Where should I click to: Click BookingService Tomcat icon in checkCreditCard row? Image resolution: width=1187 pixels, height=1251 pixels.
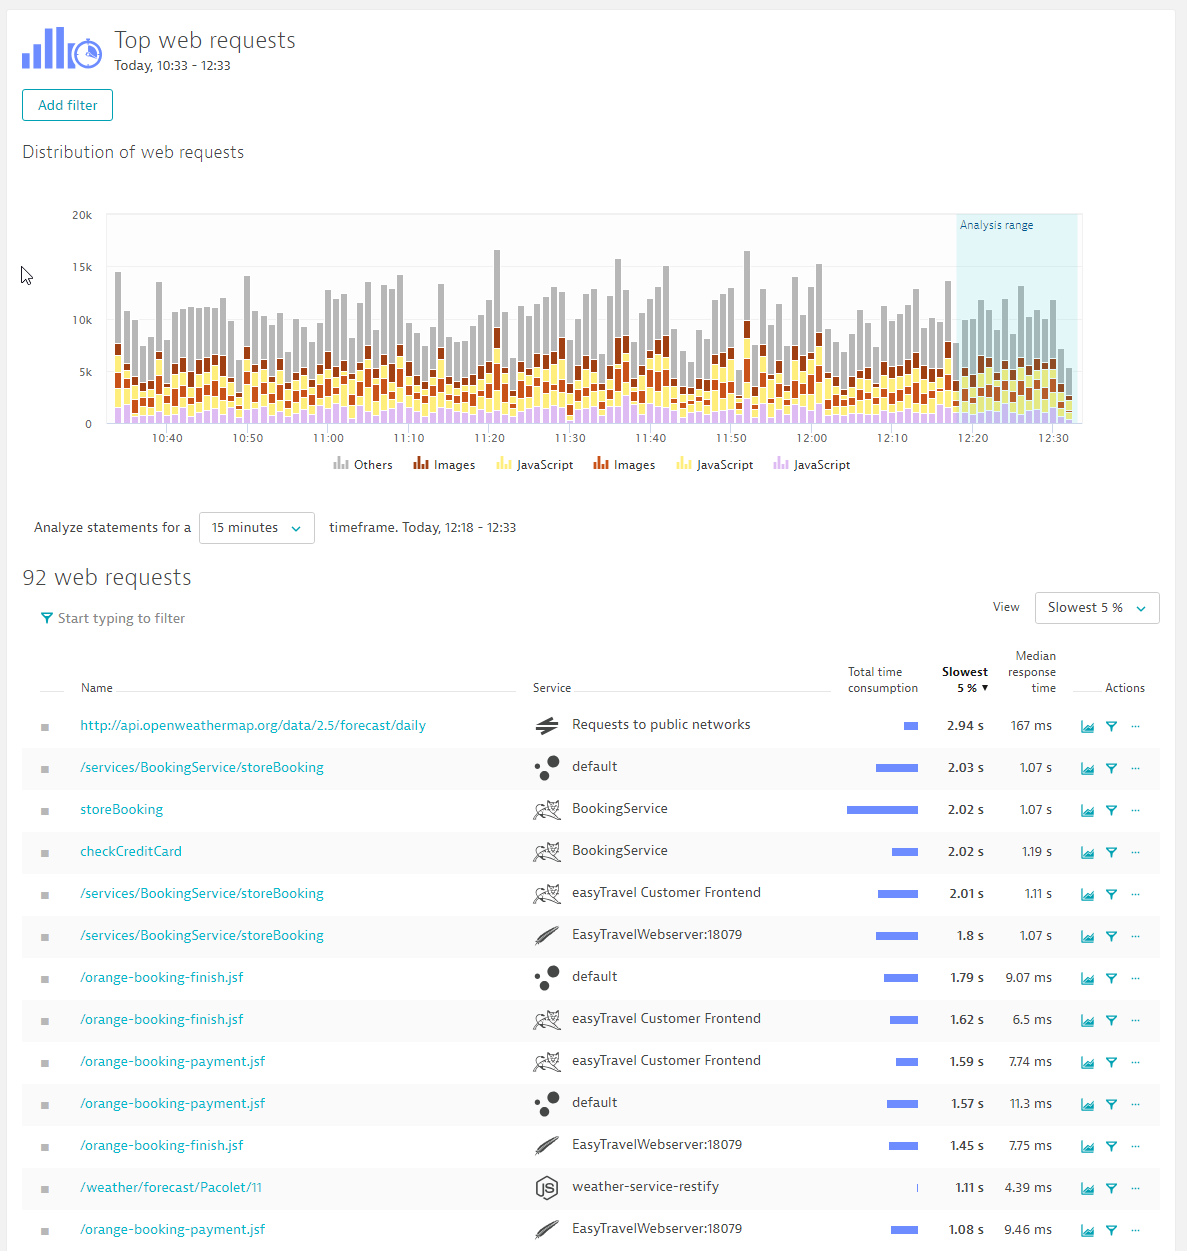[546, 852]
